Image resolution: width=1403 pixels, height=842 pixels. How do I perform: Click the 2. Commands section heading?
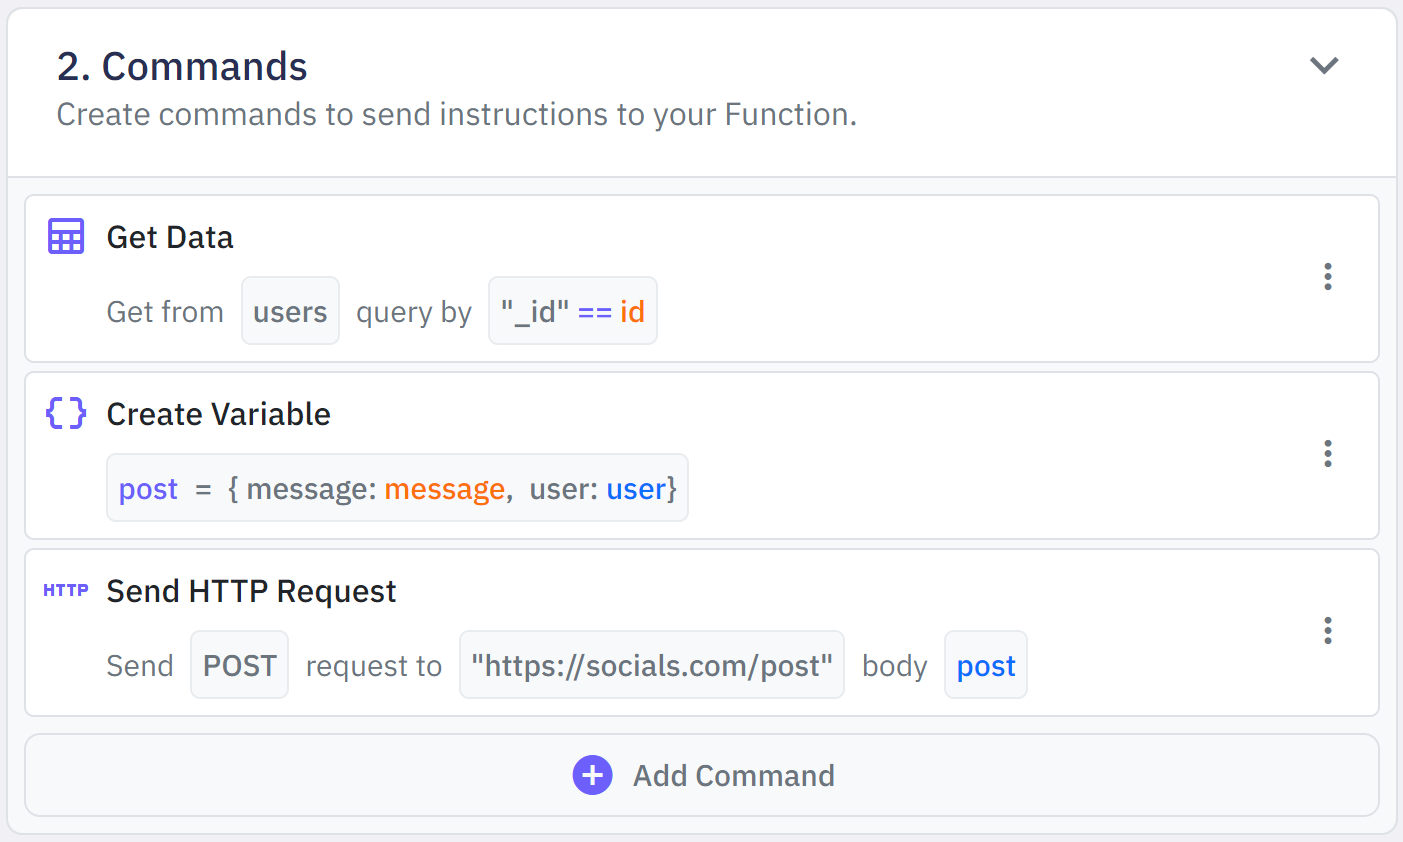(182, 67)
